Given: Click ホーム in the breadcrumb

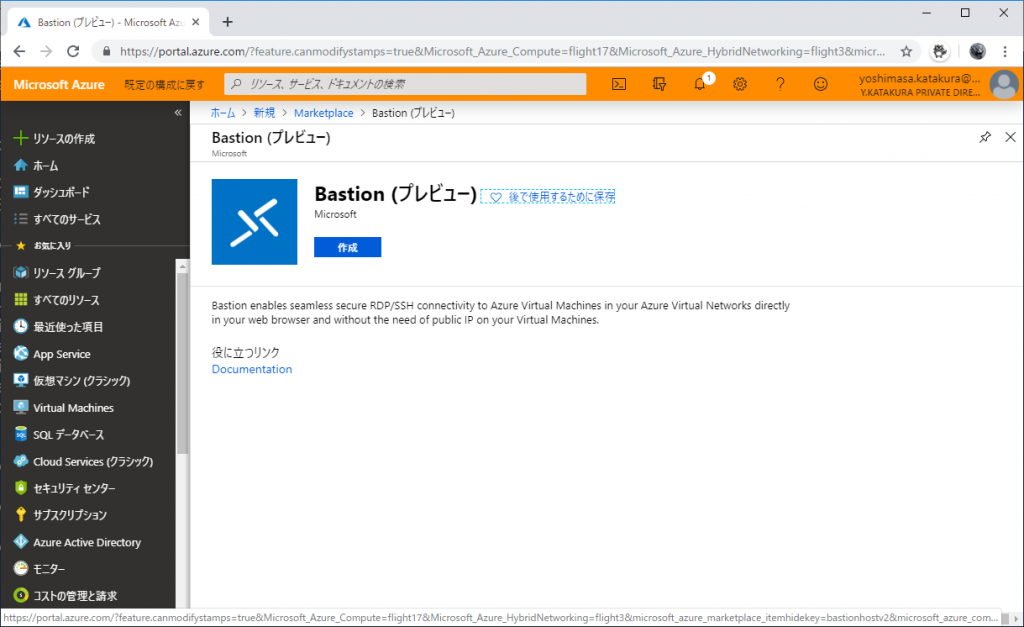Looking at the screenshot, I should pyautogui.click(x=223, y=113).
